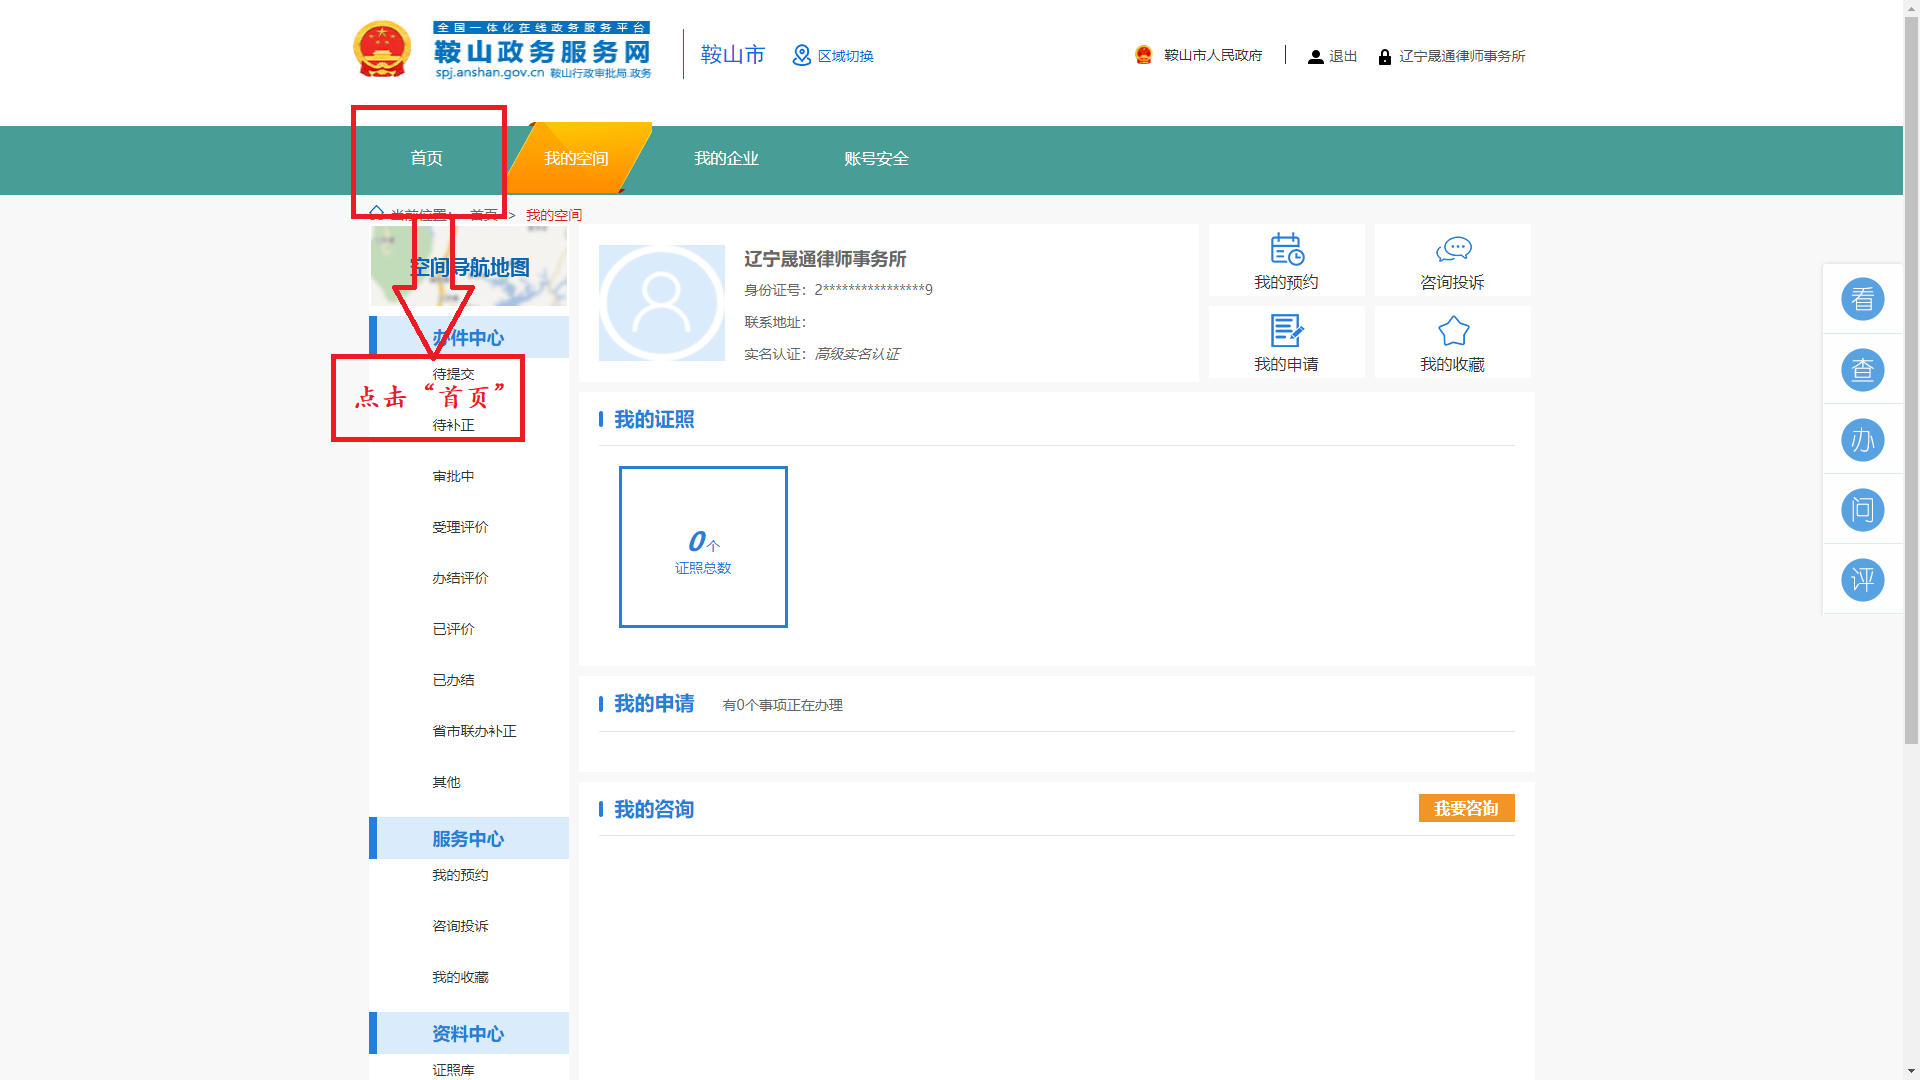Image resolution: width=1920 pixels, height=1080 pixels.
Task: Switch to the 我的企业 tab
Action: pos(727,158)
